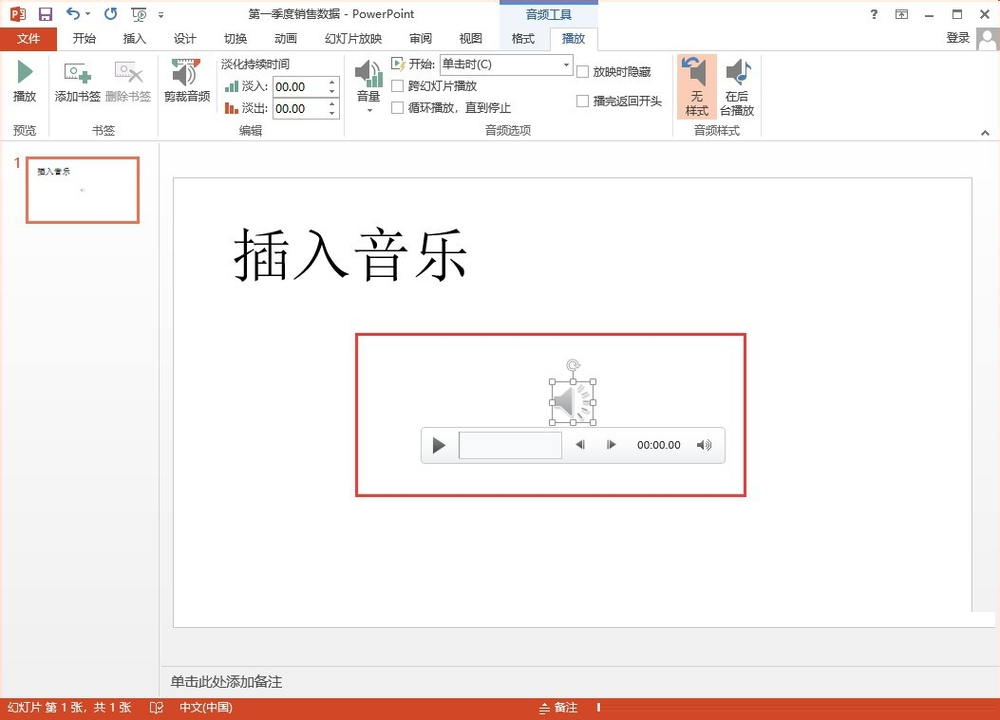This screenshot has width=1000, height=720.
Task: Switch to the 设计 ribbon tab
Action: coord(185,39)
